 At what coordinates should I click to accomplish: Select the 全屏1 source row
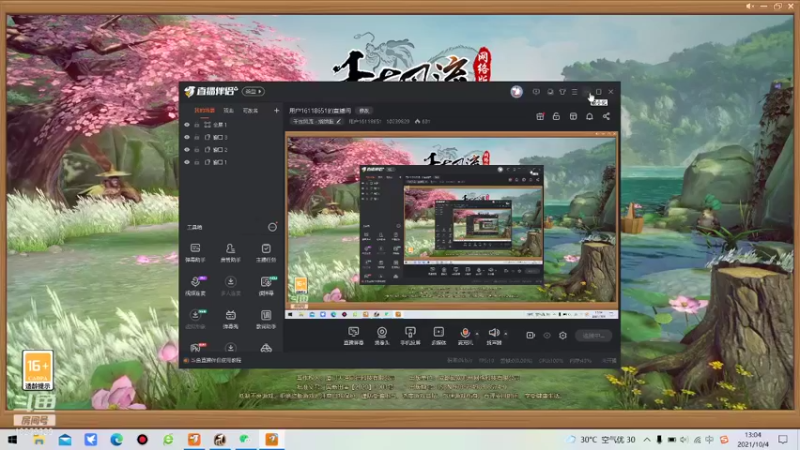pyautogui.click(x=232, y=124)
